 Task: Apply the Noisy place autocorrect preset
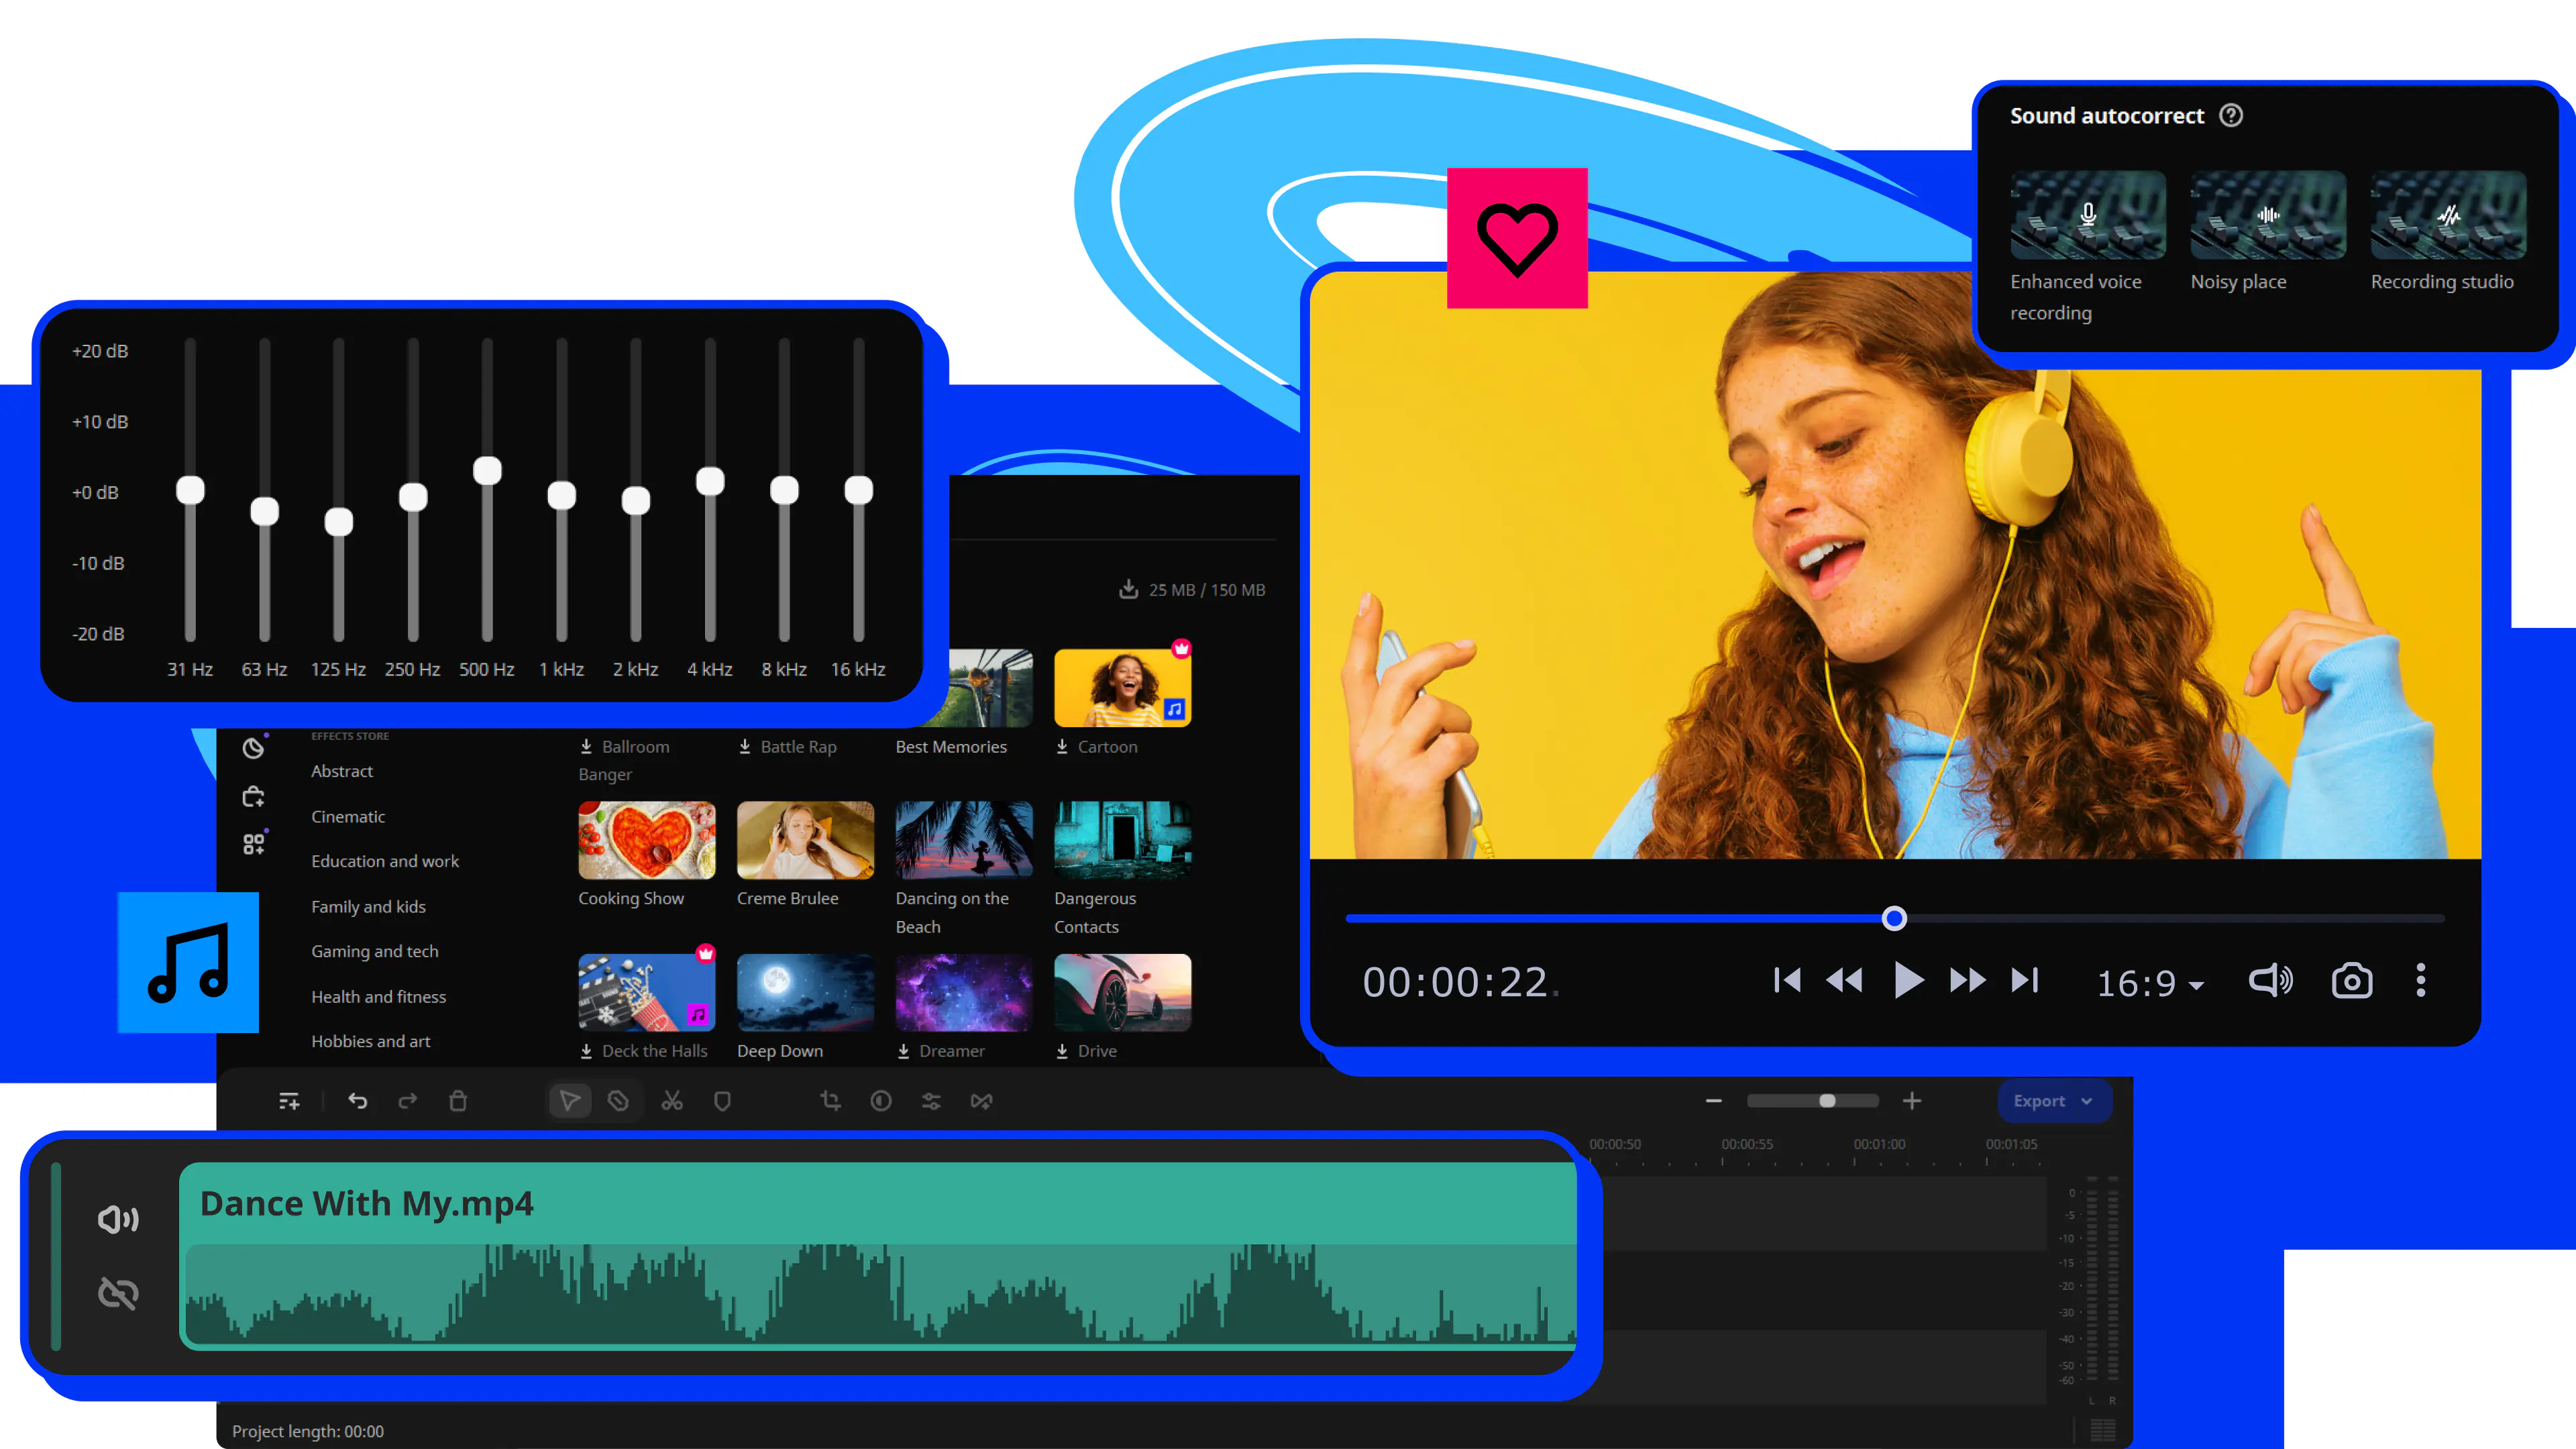click(2267, 216)
